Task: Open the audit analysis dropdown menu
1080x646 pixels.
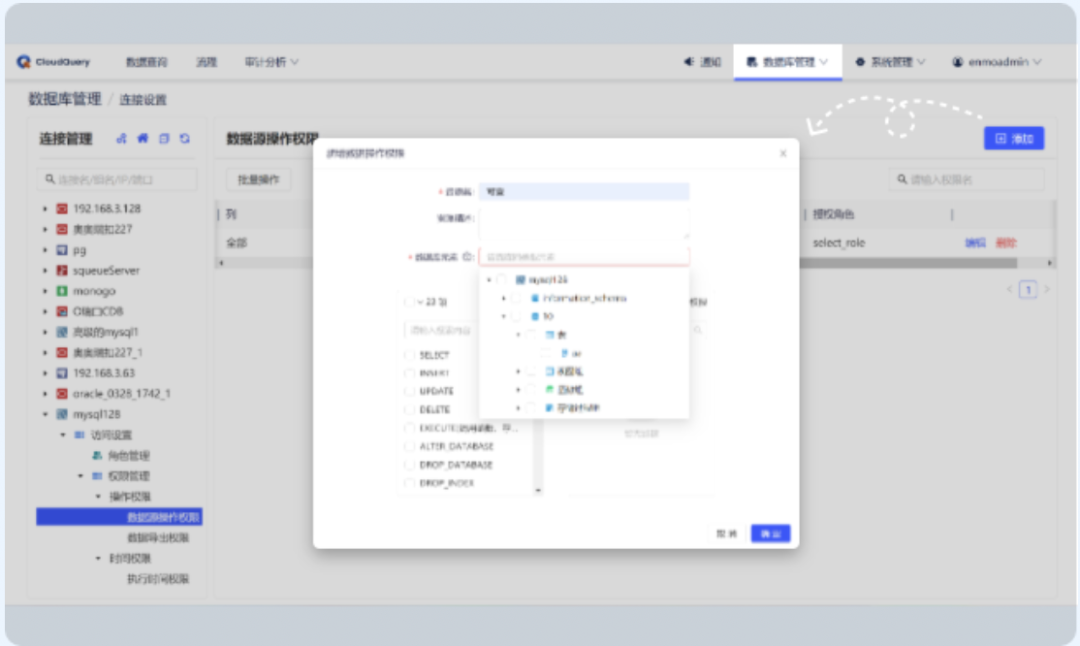Action: pos(271,62)
